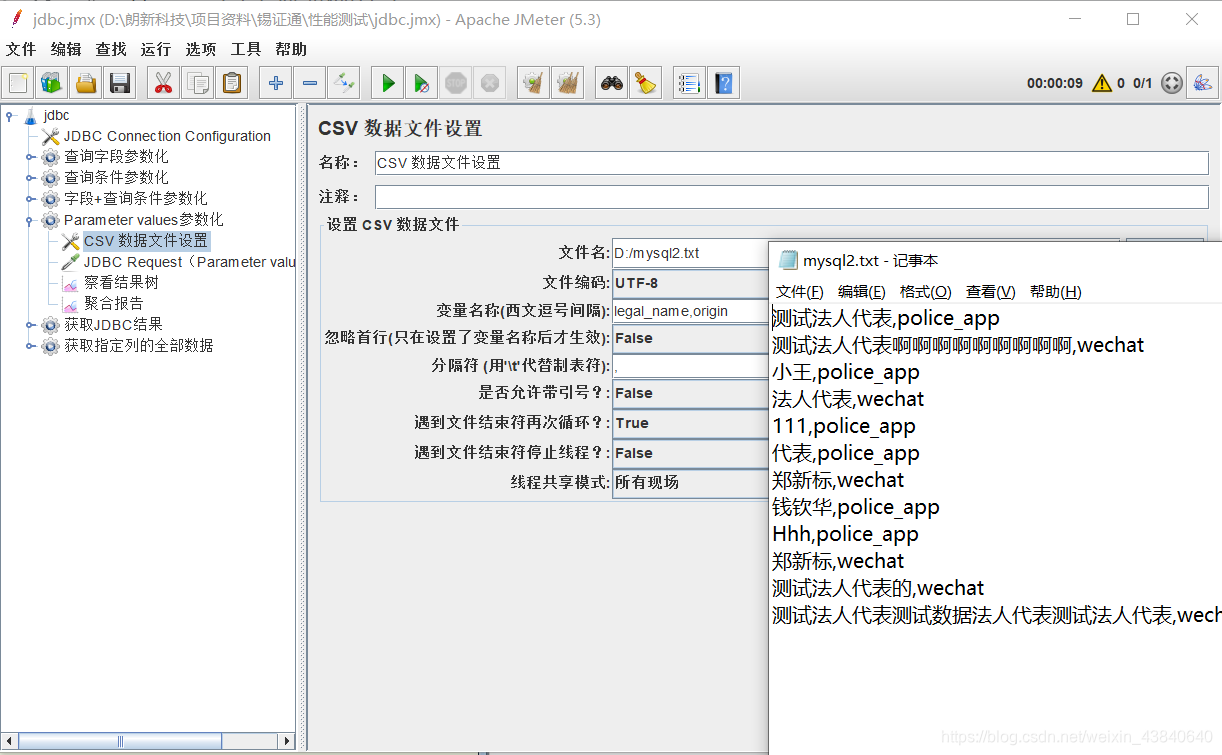Click the greyed-out shutdown X icon
This screenshot has width=1222, height=755.
click(x=489, y=83)
